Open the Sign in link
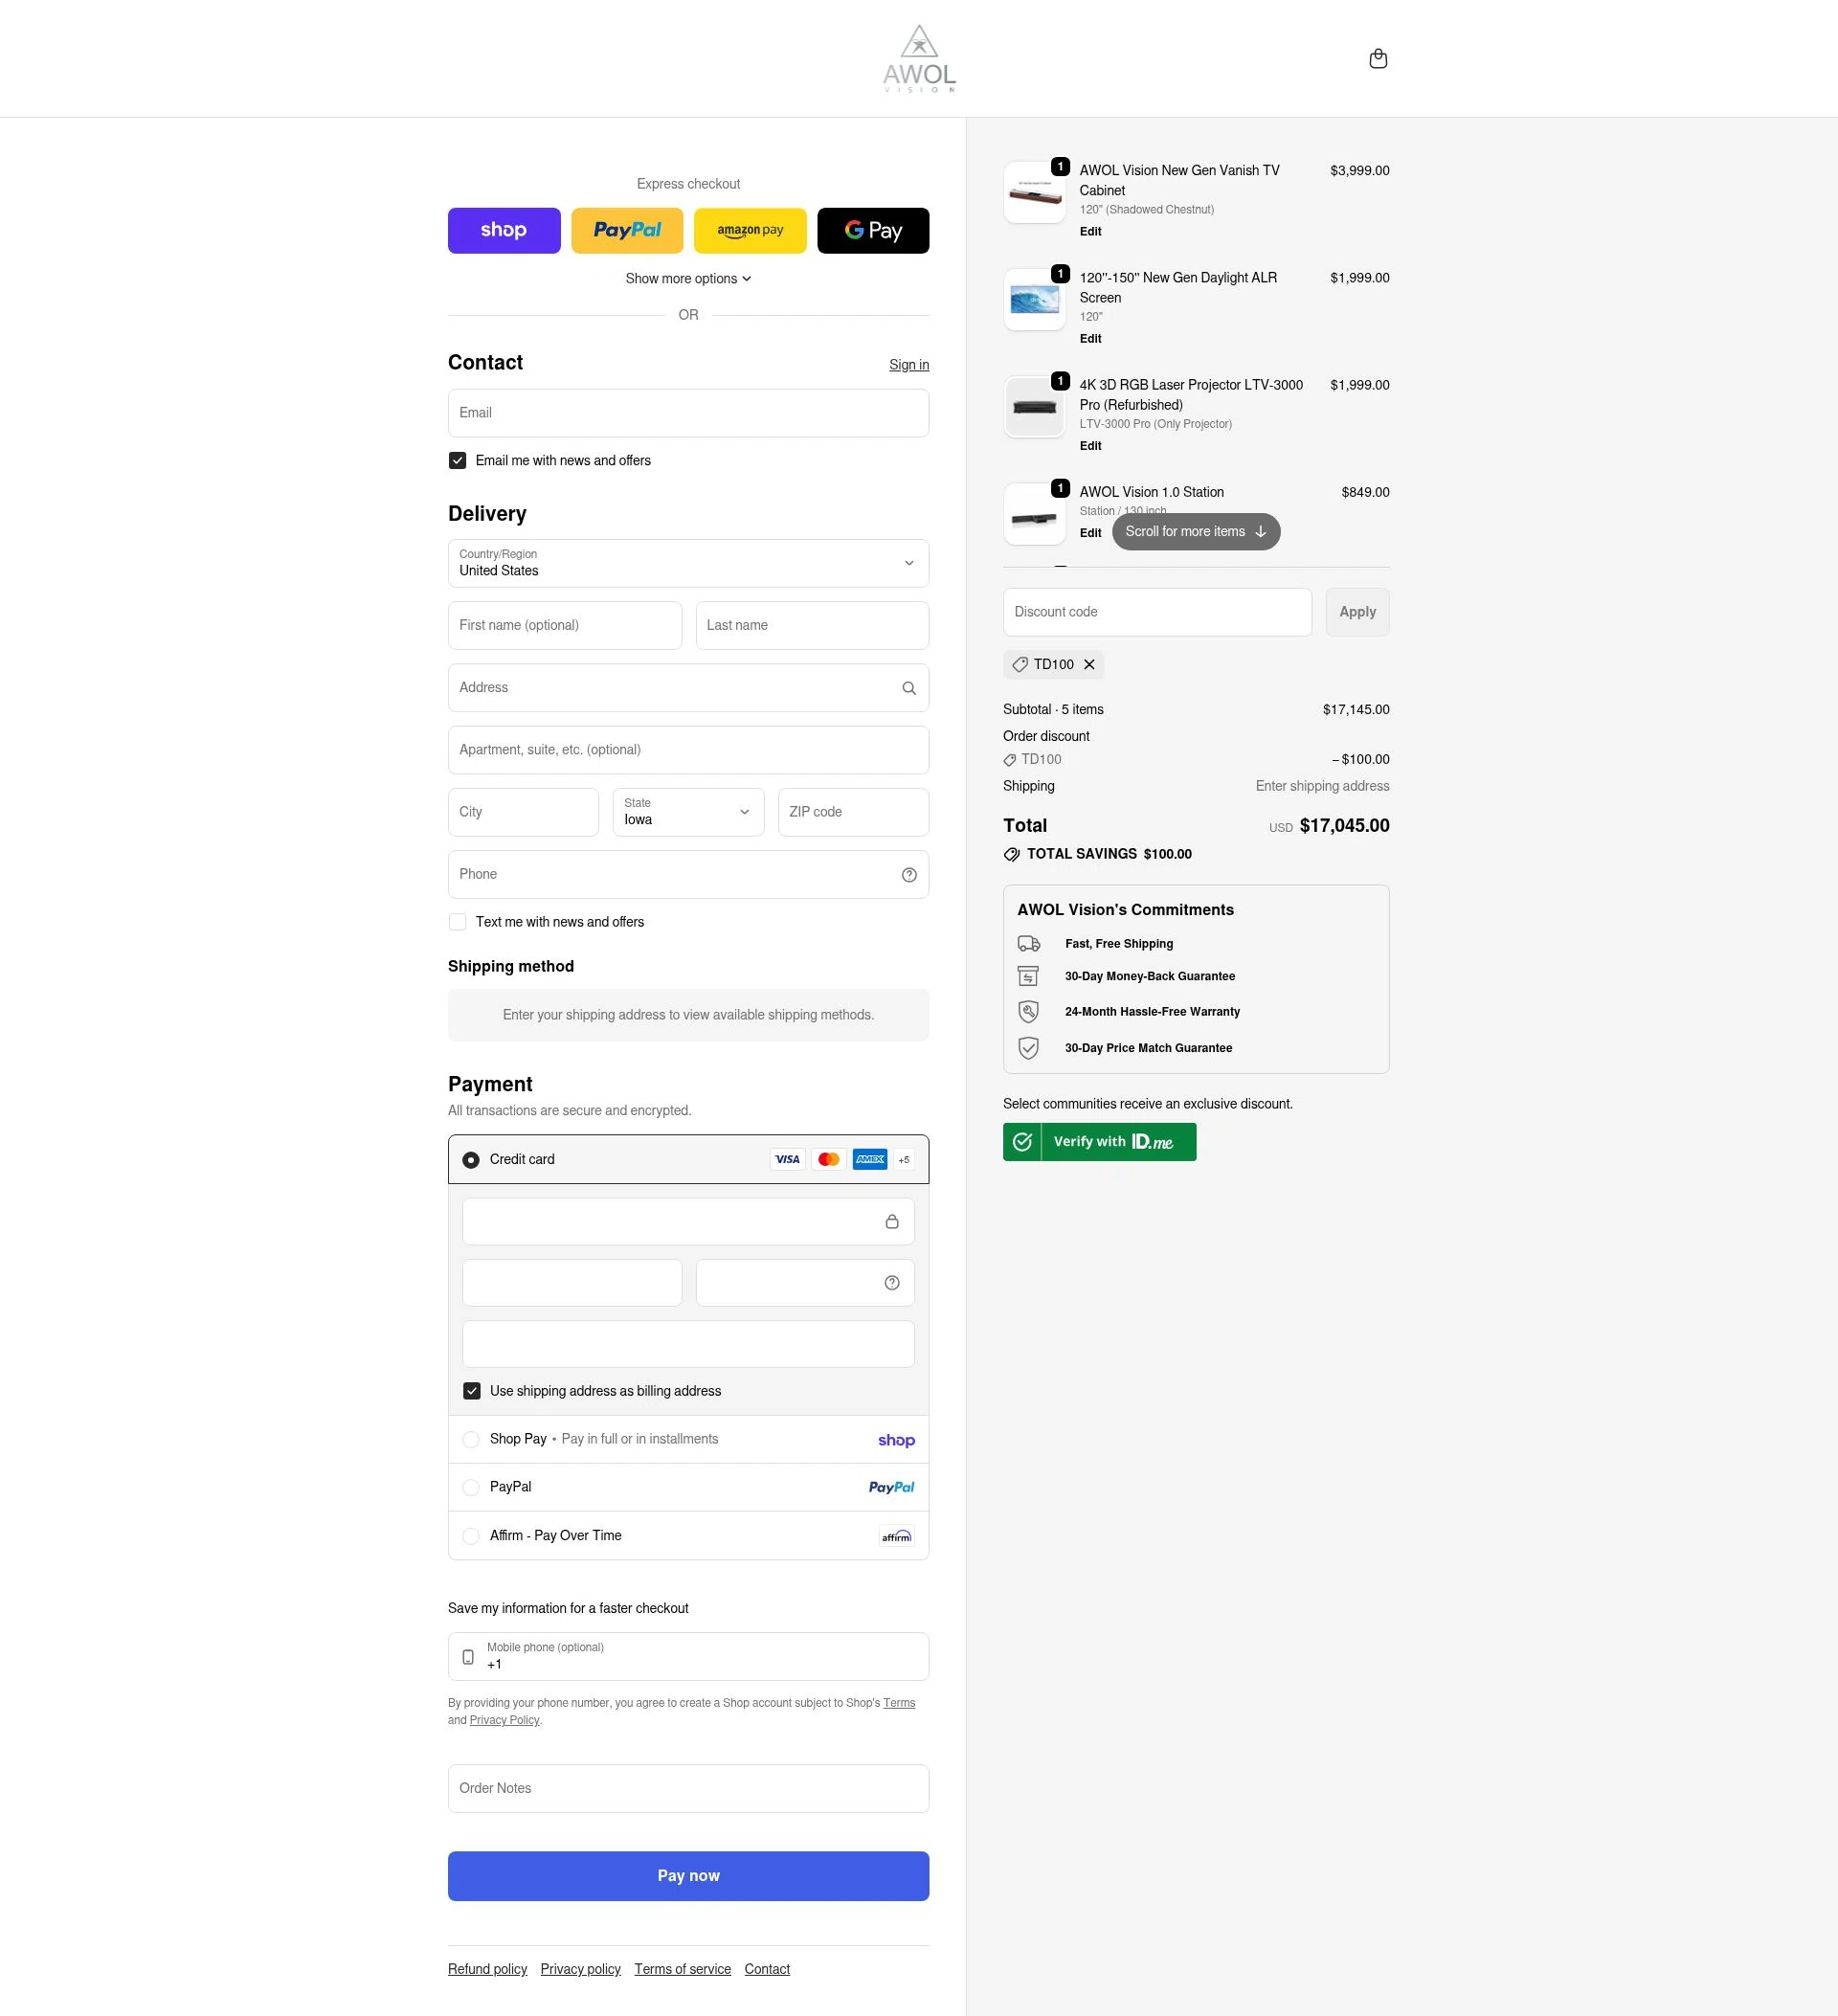The image size is (1838, 2016). [908, 365]
